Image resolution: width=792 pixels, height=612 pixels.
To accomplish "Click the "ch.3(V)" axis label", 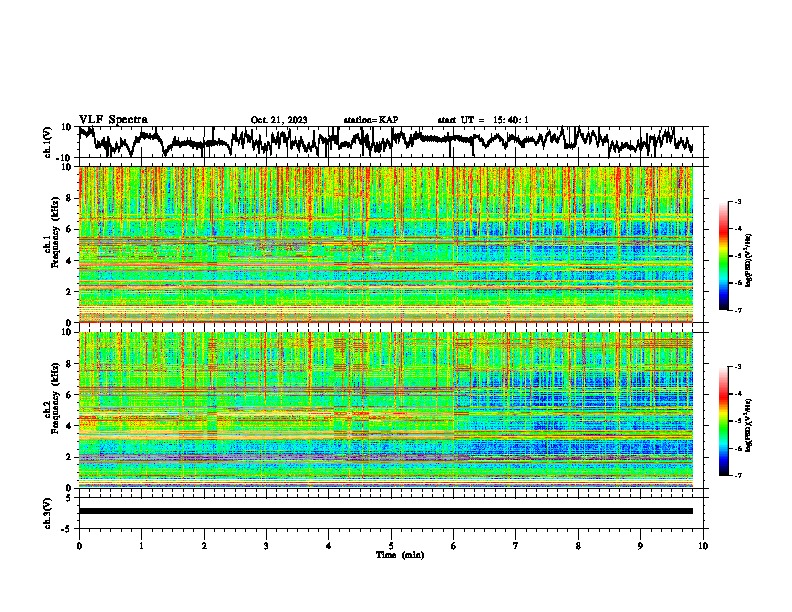I will pos(48,513).
